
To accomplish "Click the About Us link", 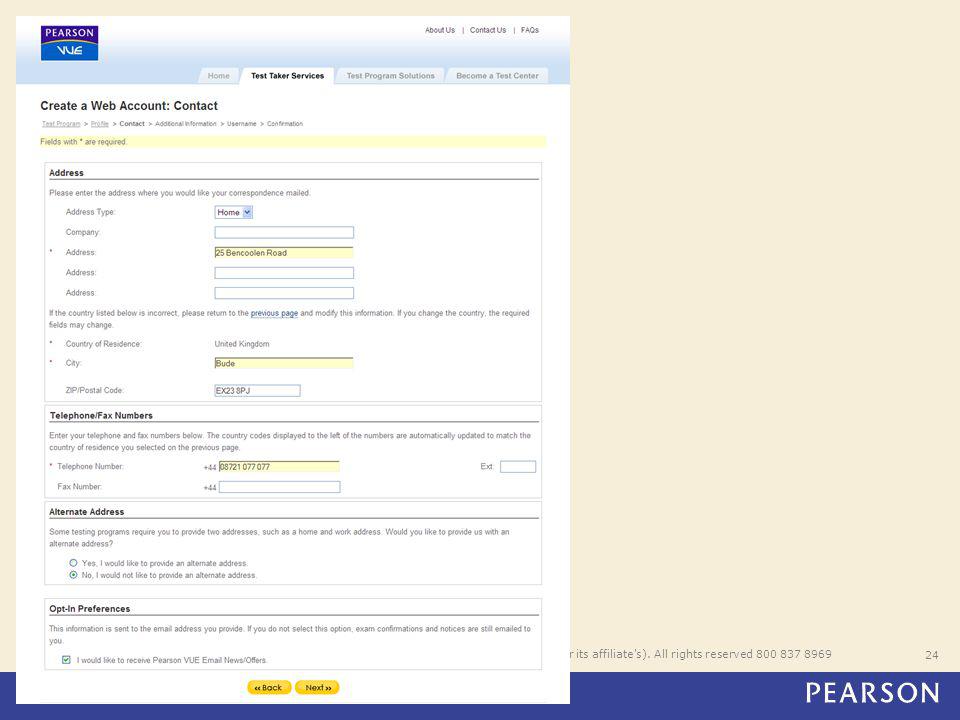I will [440, 30].
